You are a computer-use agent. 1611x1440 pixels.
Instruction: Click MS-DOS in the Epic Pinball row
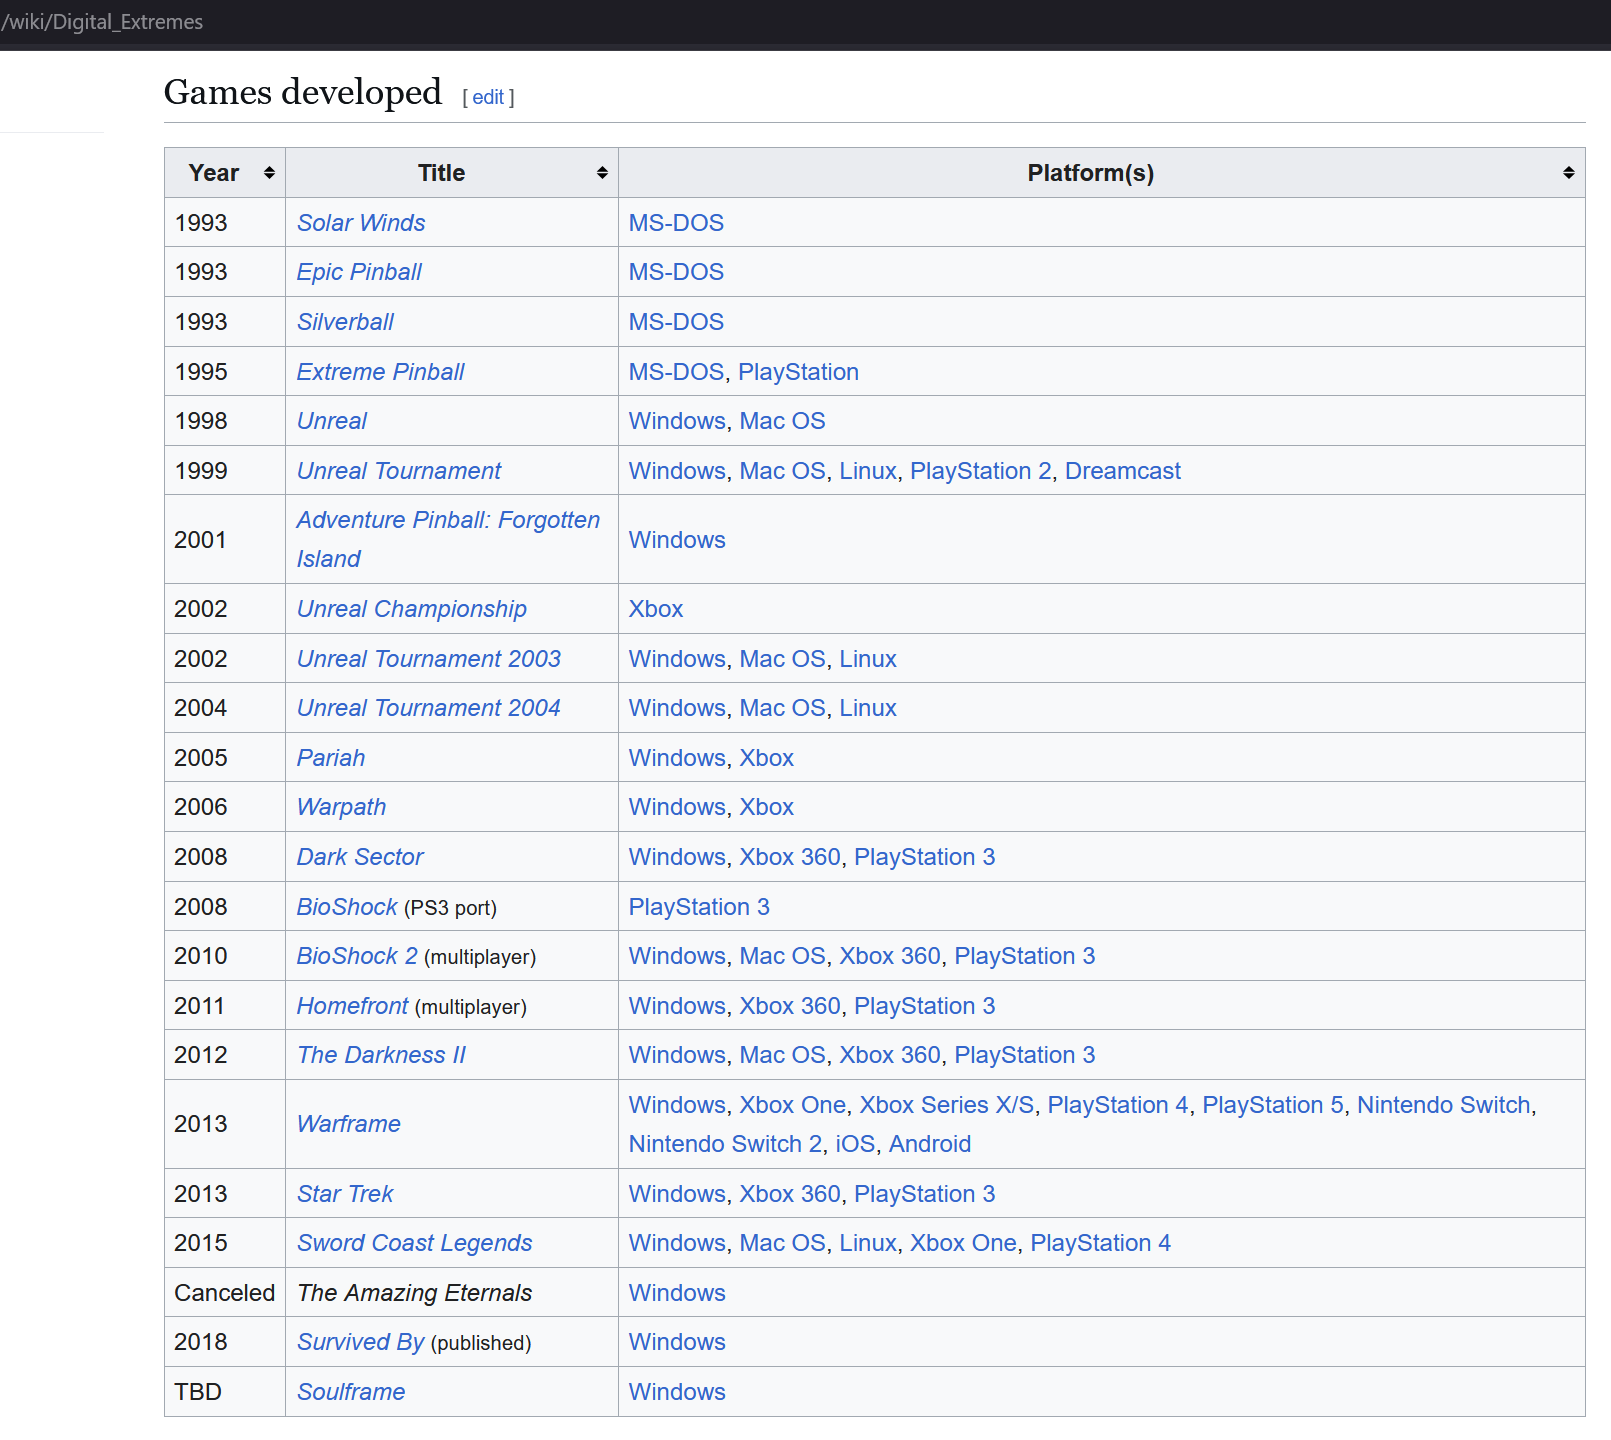pyautogui.click(x=676, y=272)
